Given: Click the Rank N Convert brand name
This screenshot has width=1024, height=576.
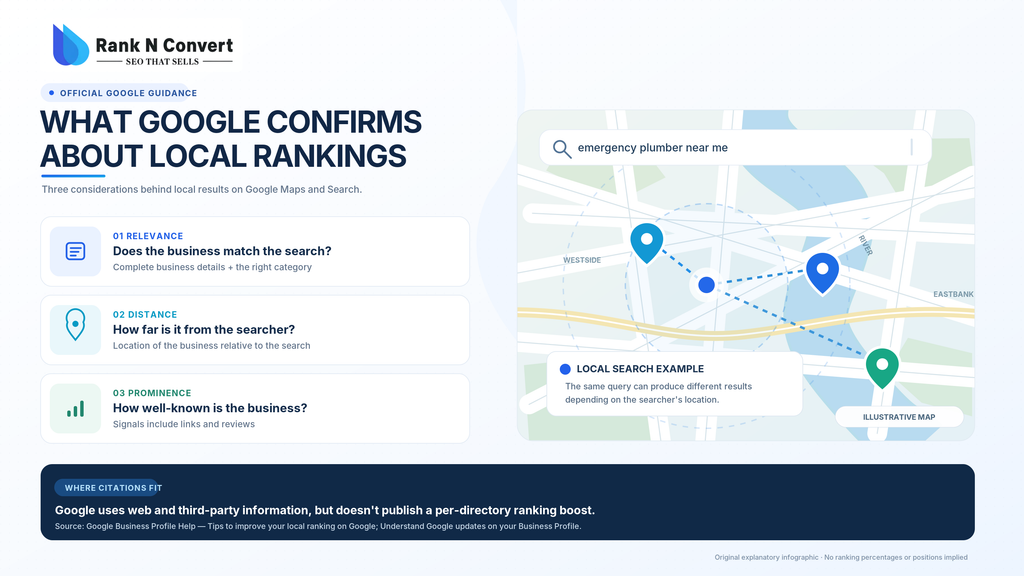Looking at the screenshot, I should coord(164,45).
